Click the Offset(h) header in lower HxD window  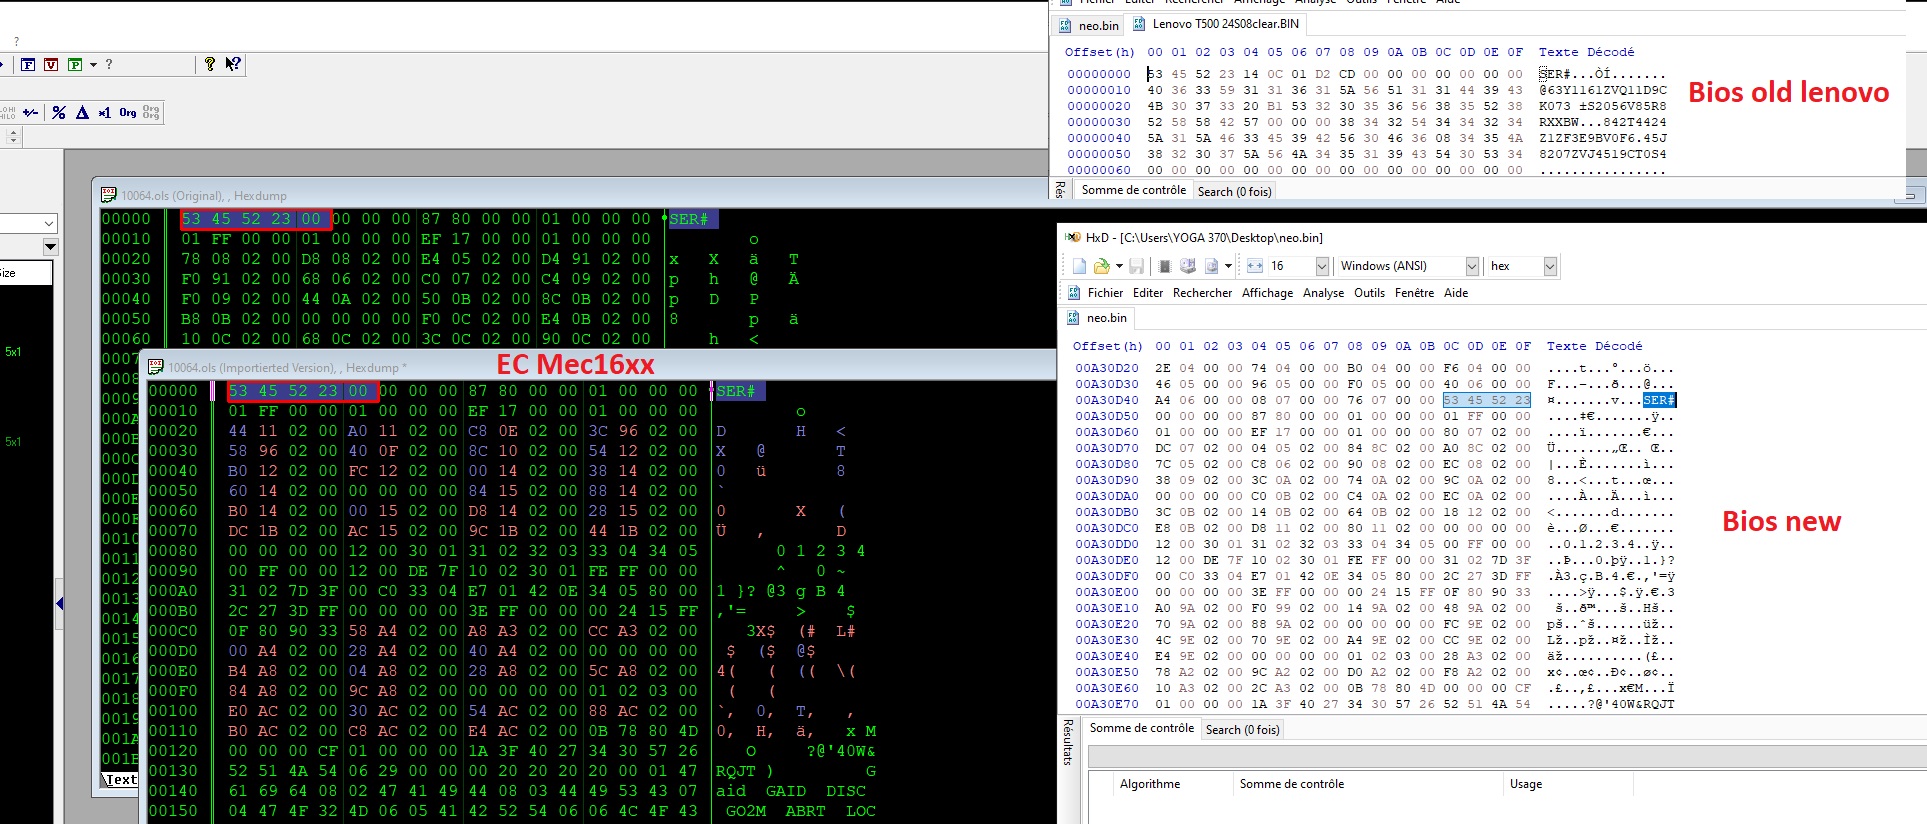tap(1107, 346)
